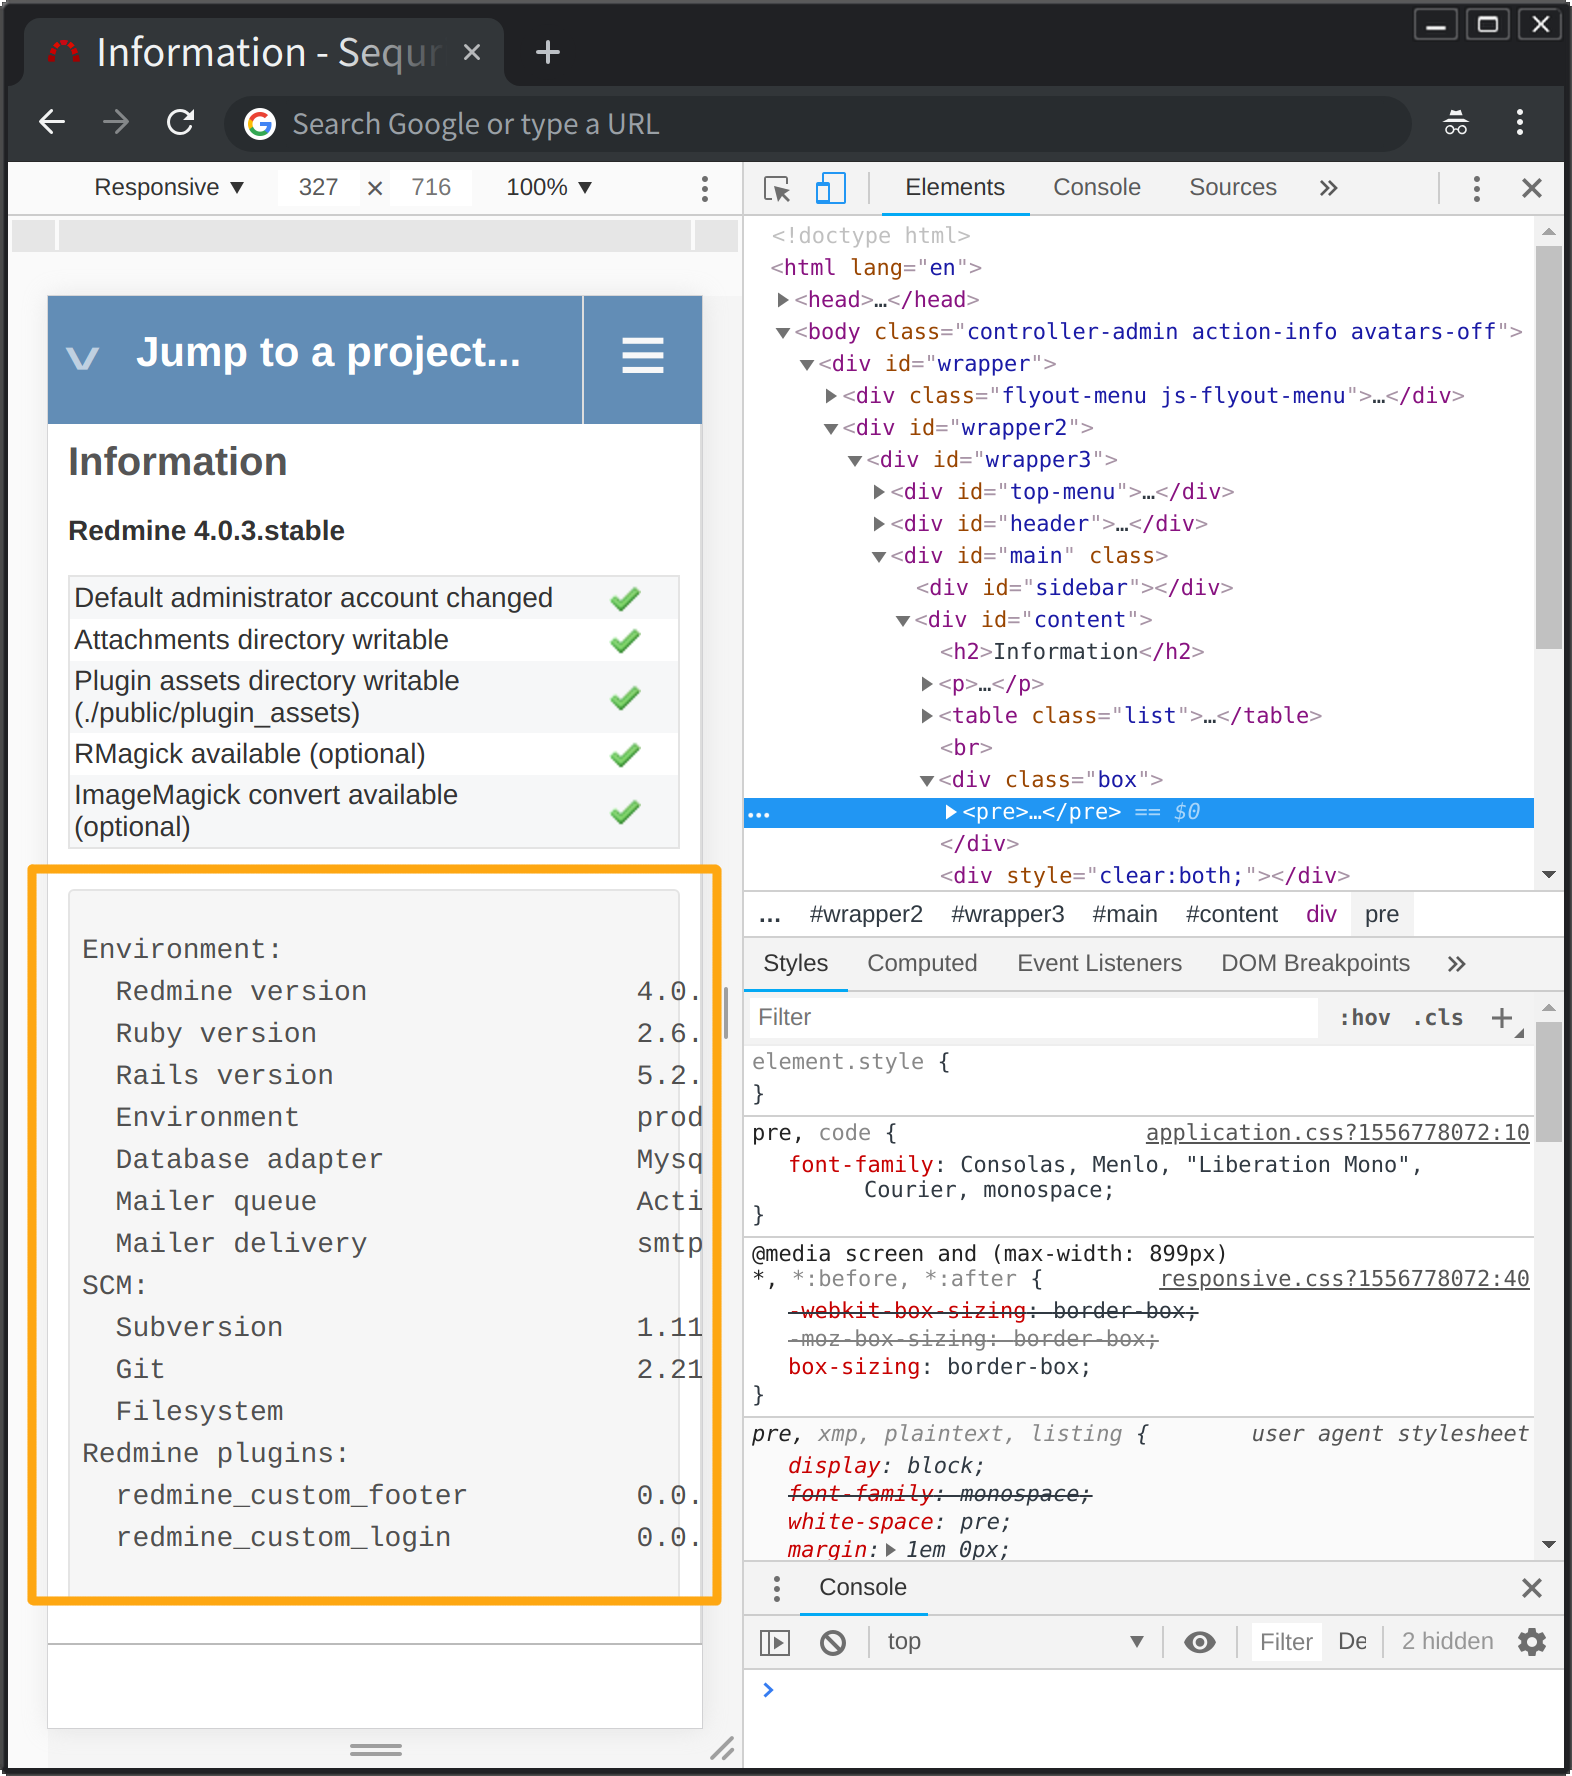Switch to the Elements tab

coord(955,188)
